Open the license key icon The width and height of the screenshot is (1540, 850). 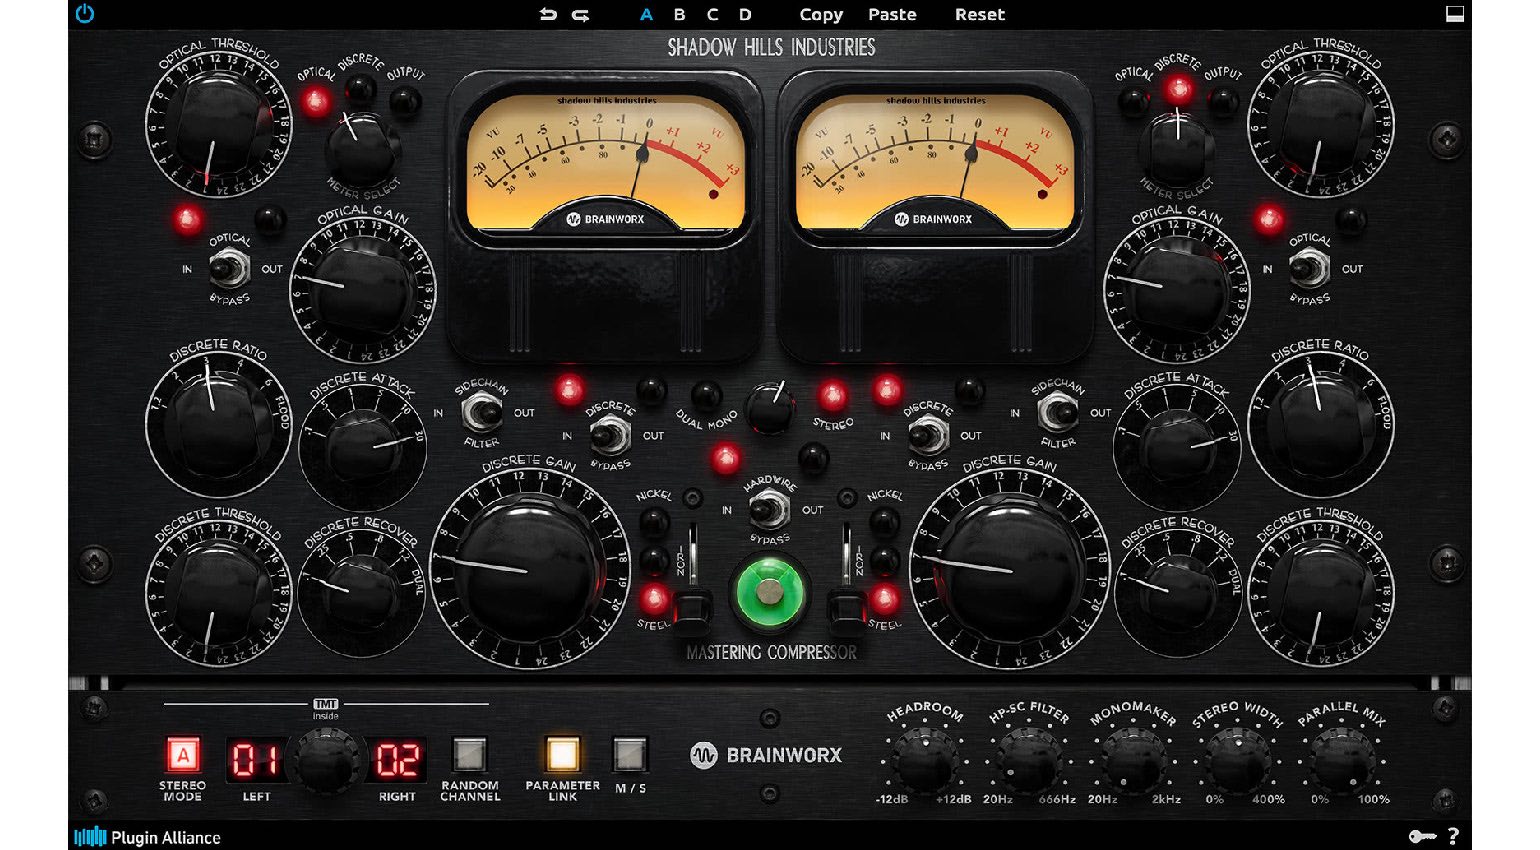[1422, 836]
